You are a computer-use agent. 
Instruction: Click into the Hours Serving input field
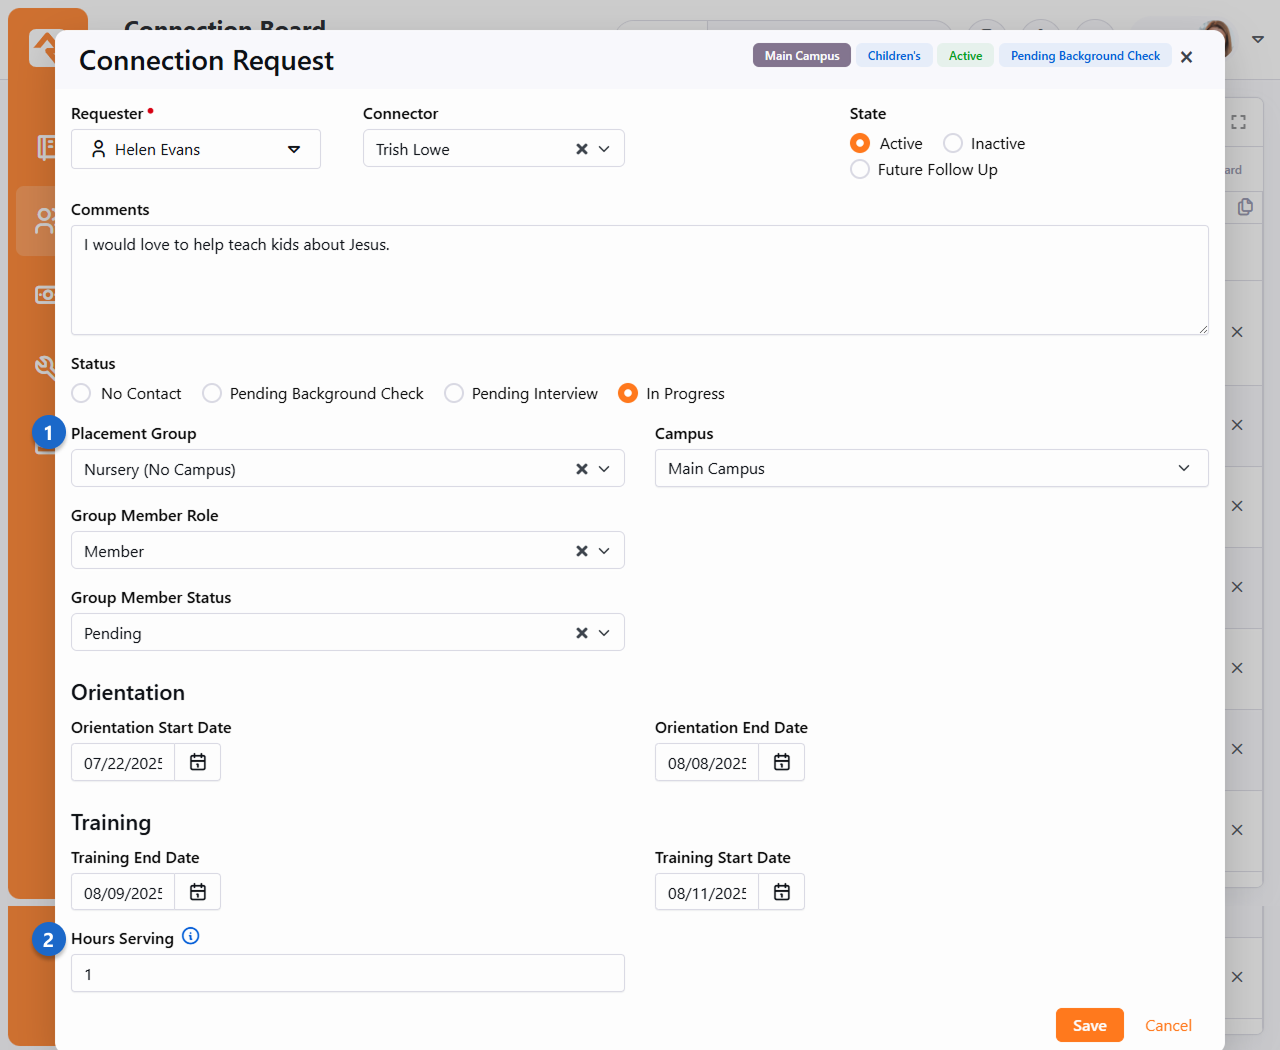pyautogui.click(x=347, y=973)
